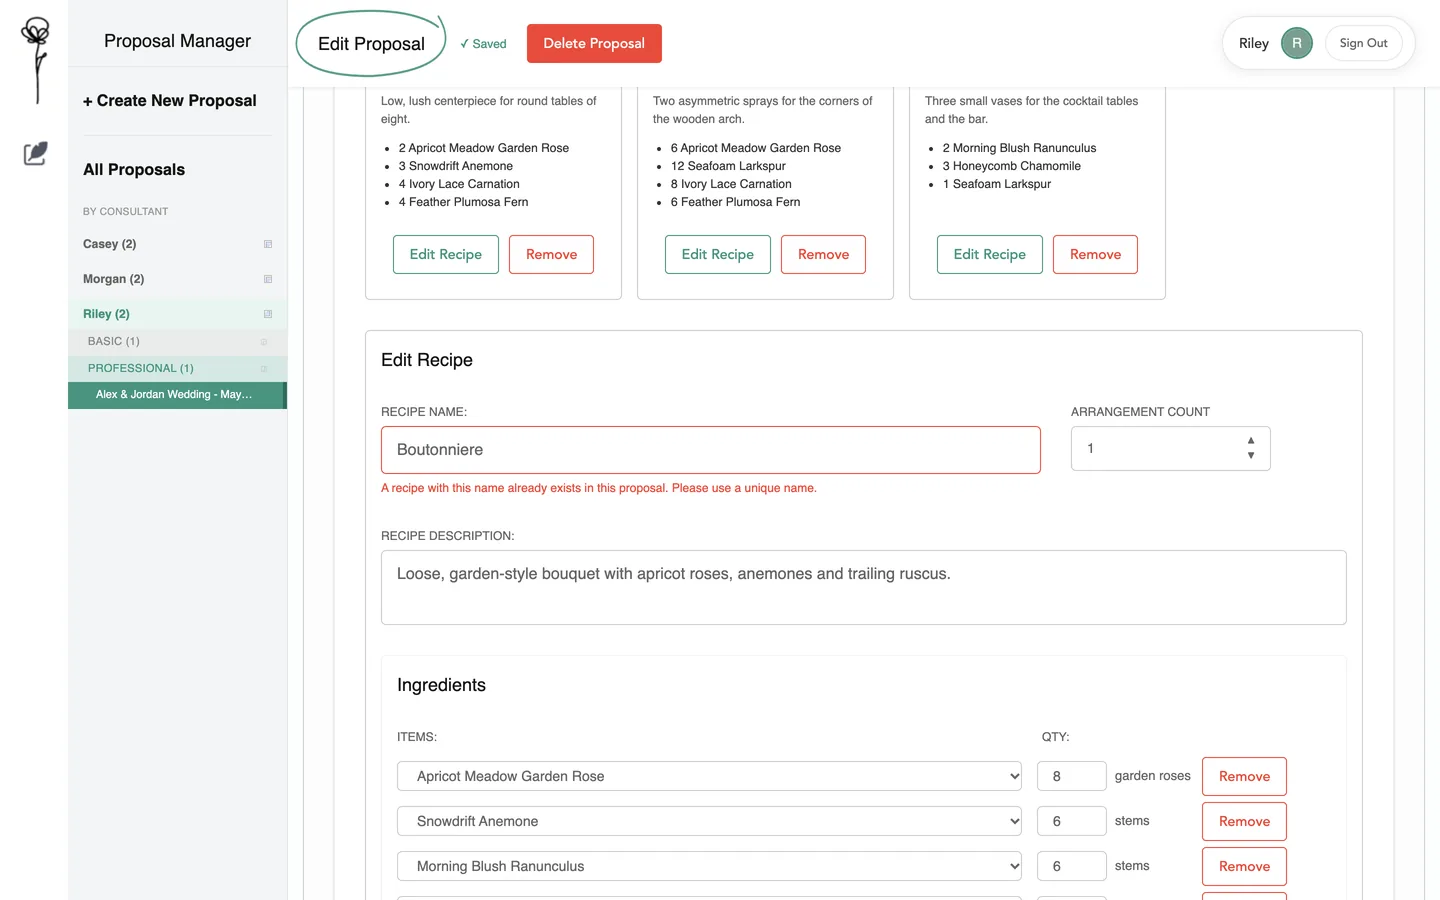
Task: Collapse the PROFESSIONAL (1) tier
Action: (140, 369)
